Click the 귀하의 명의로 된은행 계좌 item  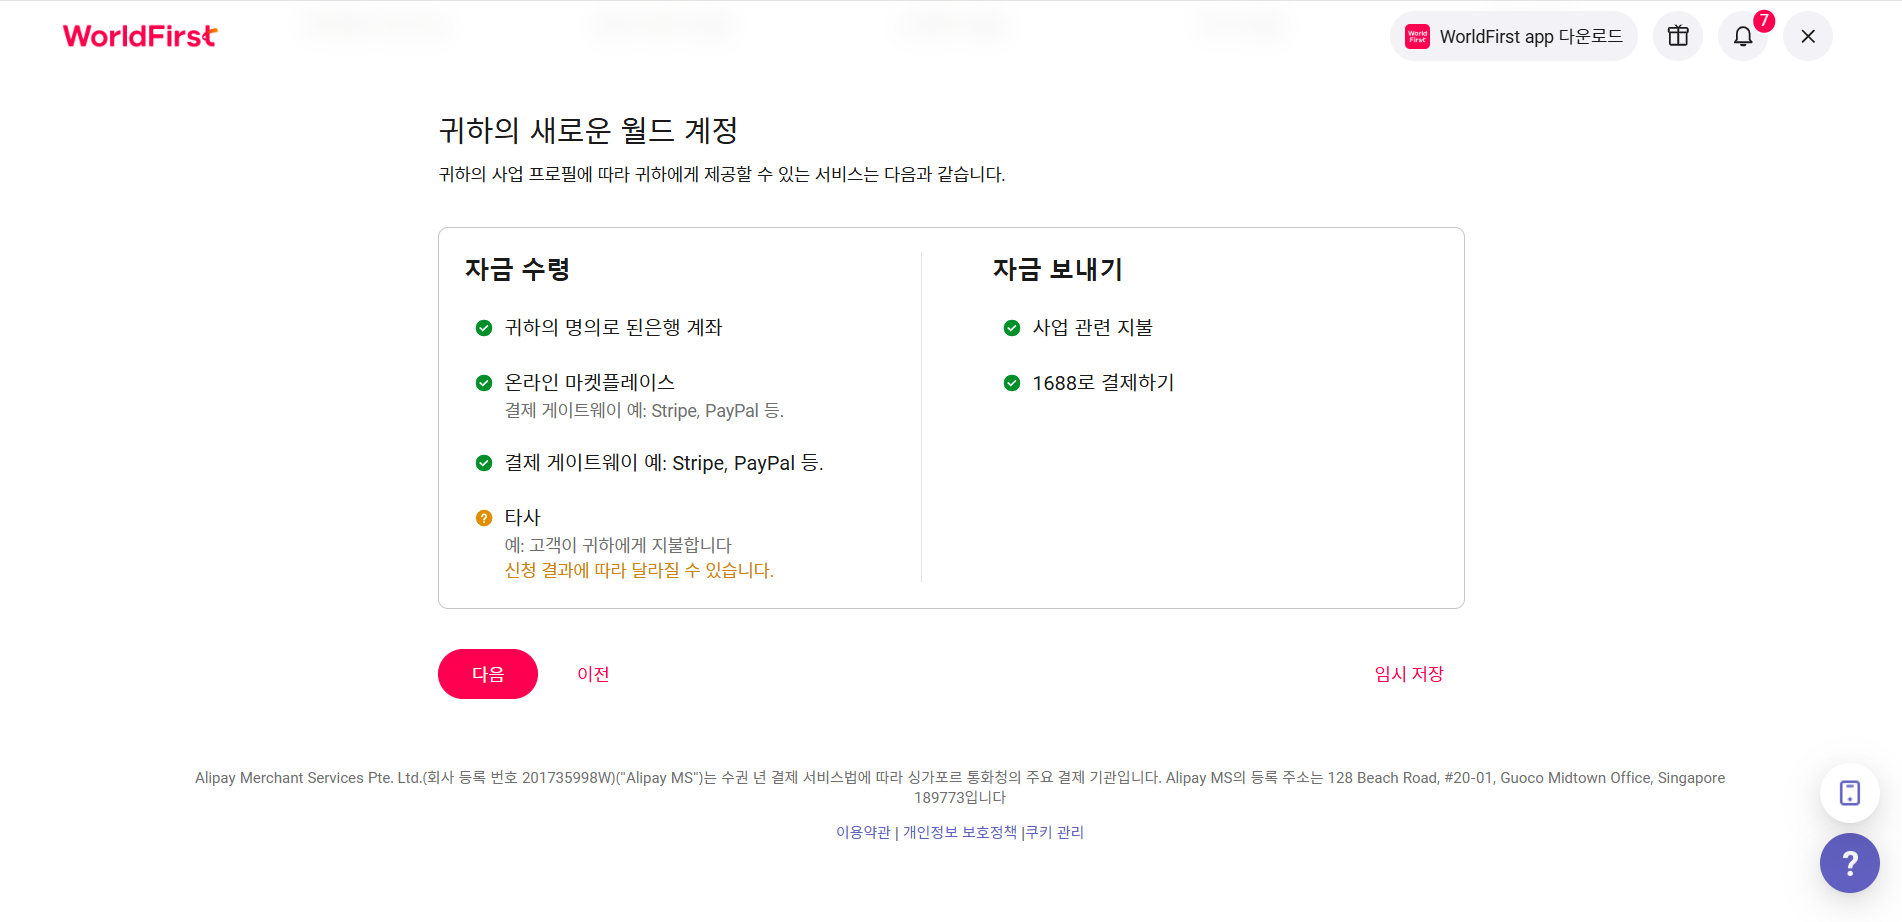click(x=613, y=328)
